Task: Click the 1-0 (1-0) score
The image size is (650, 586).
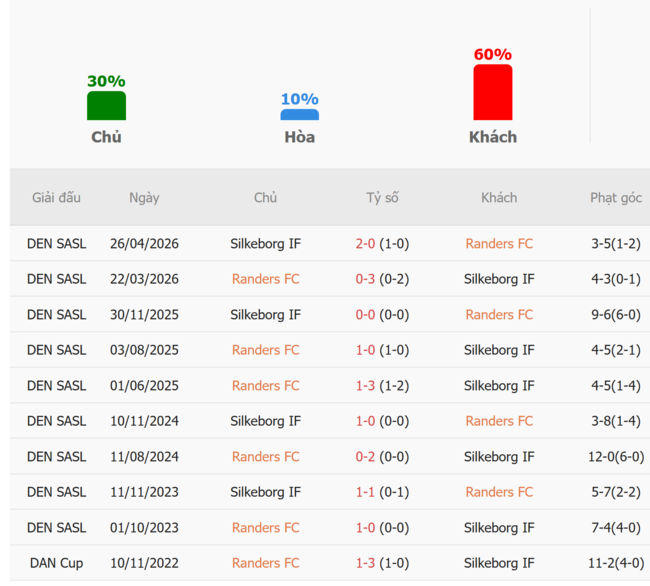Action: pyautogui.click(x=382, y=350)
